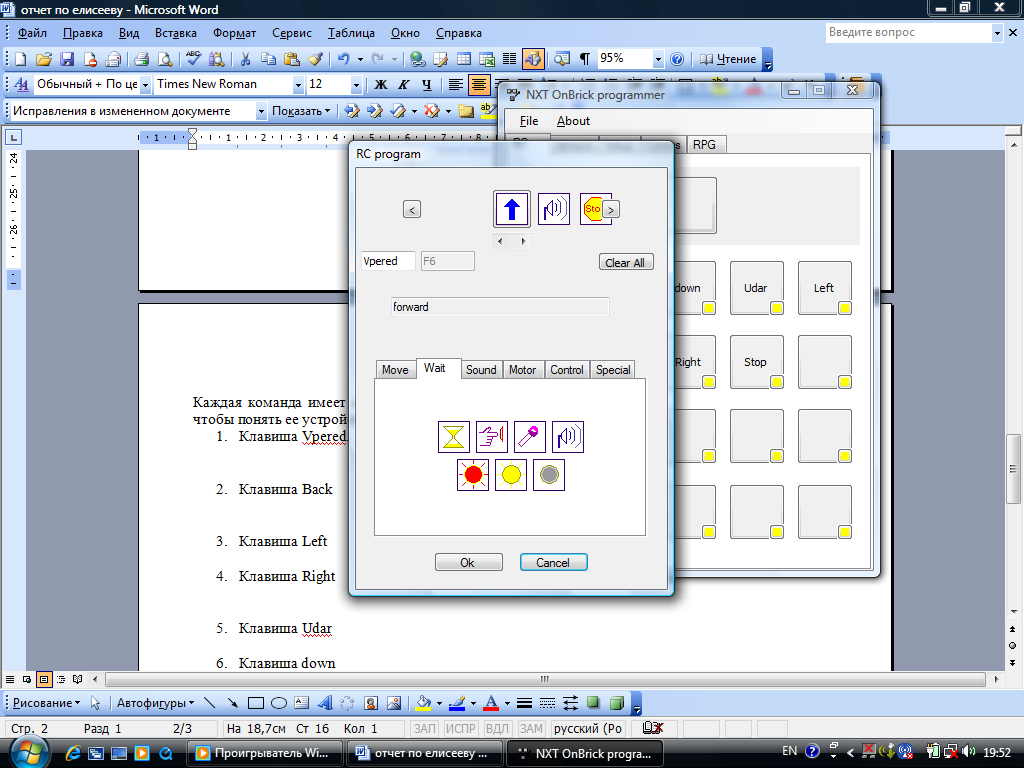Open the Вставка menu in Word

tap(176, 33)
